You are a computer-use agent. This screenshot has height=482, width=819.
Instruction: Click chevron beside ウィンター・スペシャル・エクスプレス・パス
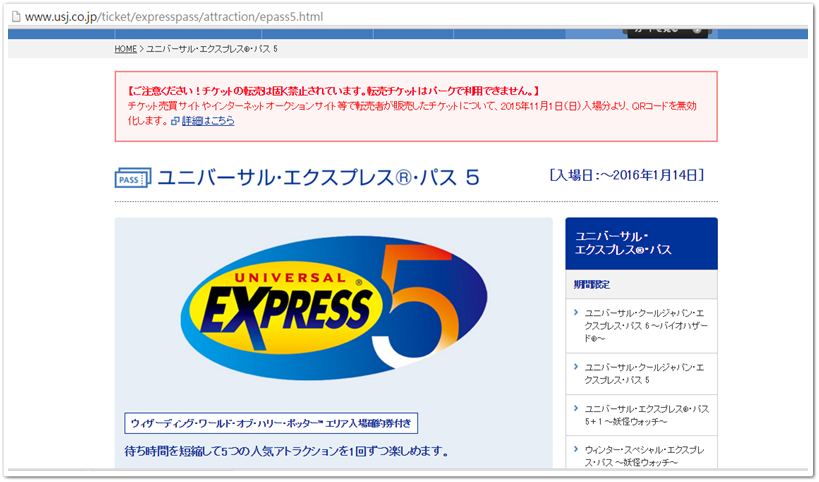(576, 449)
